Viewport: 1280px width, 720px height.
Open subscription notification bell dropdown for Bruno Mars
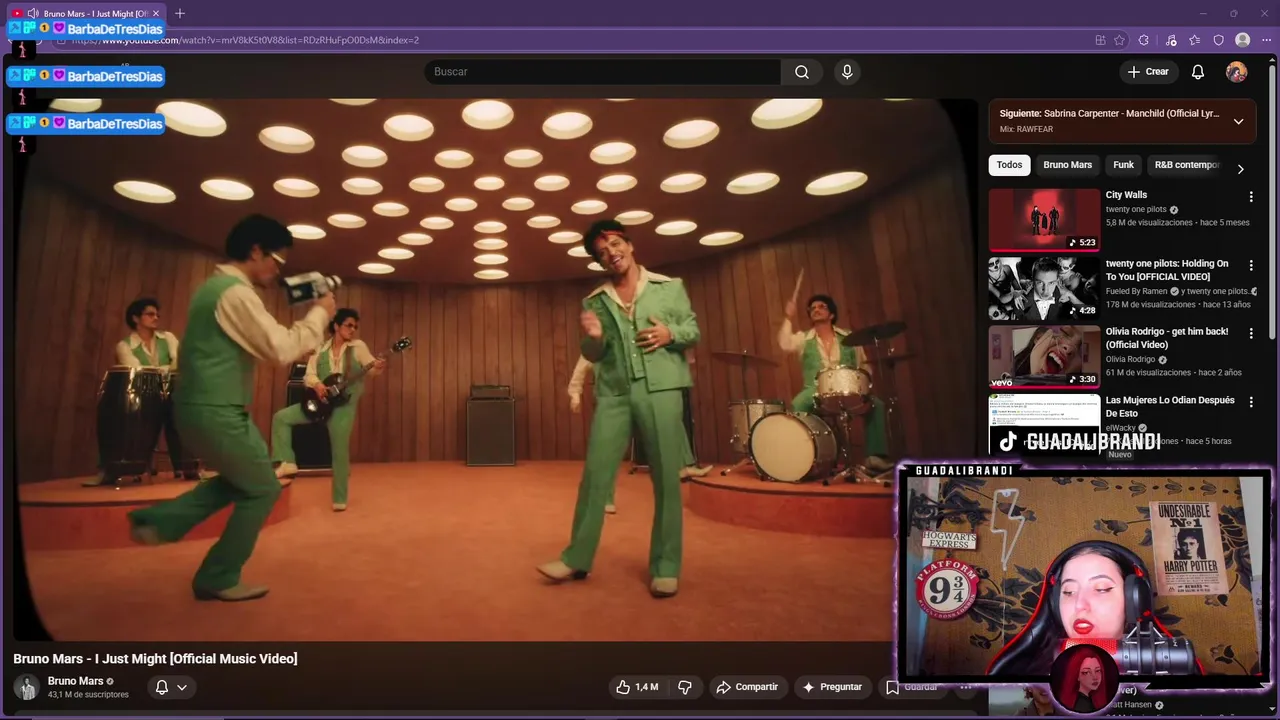[x=170, y=687]
